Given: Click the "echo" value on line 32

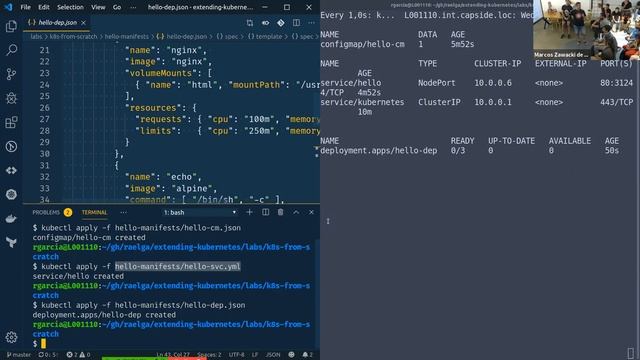Looking at the screenshot, I should tap(182, 177).
